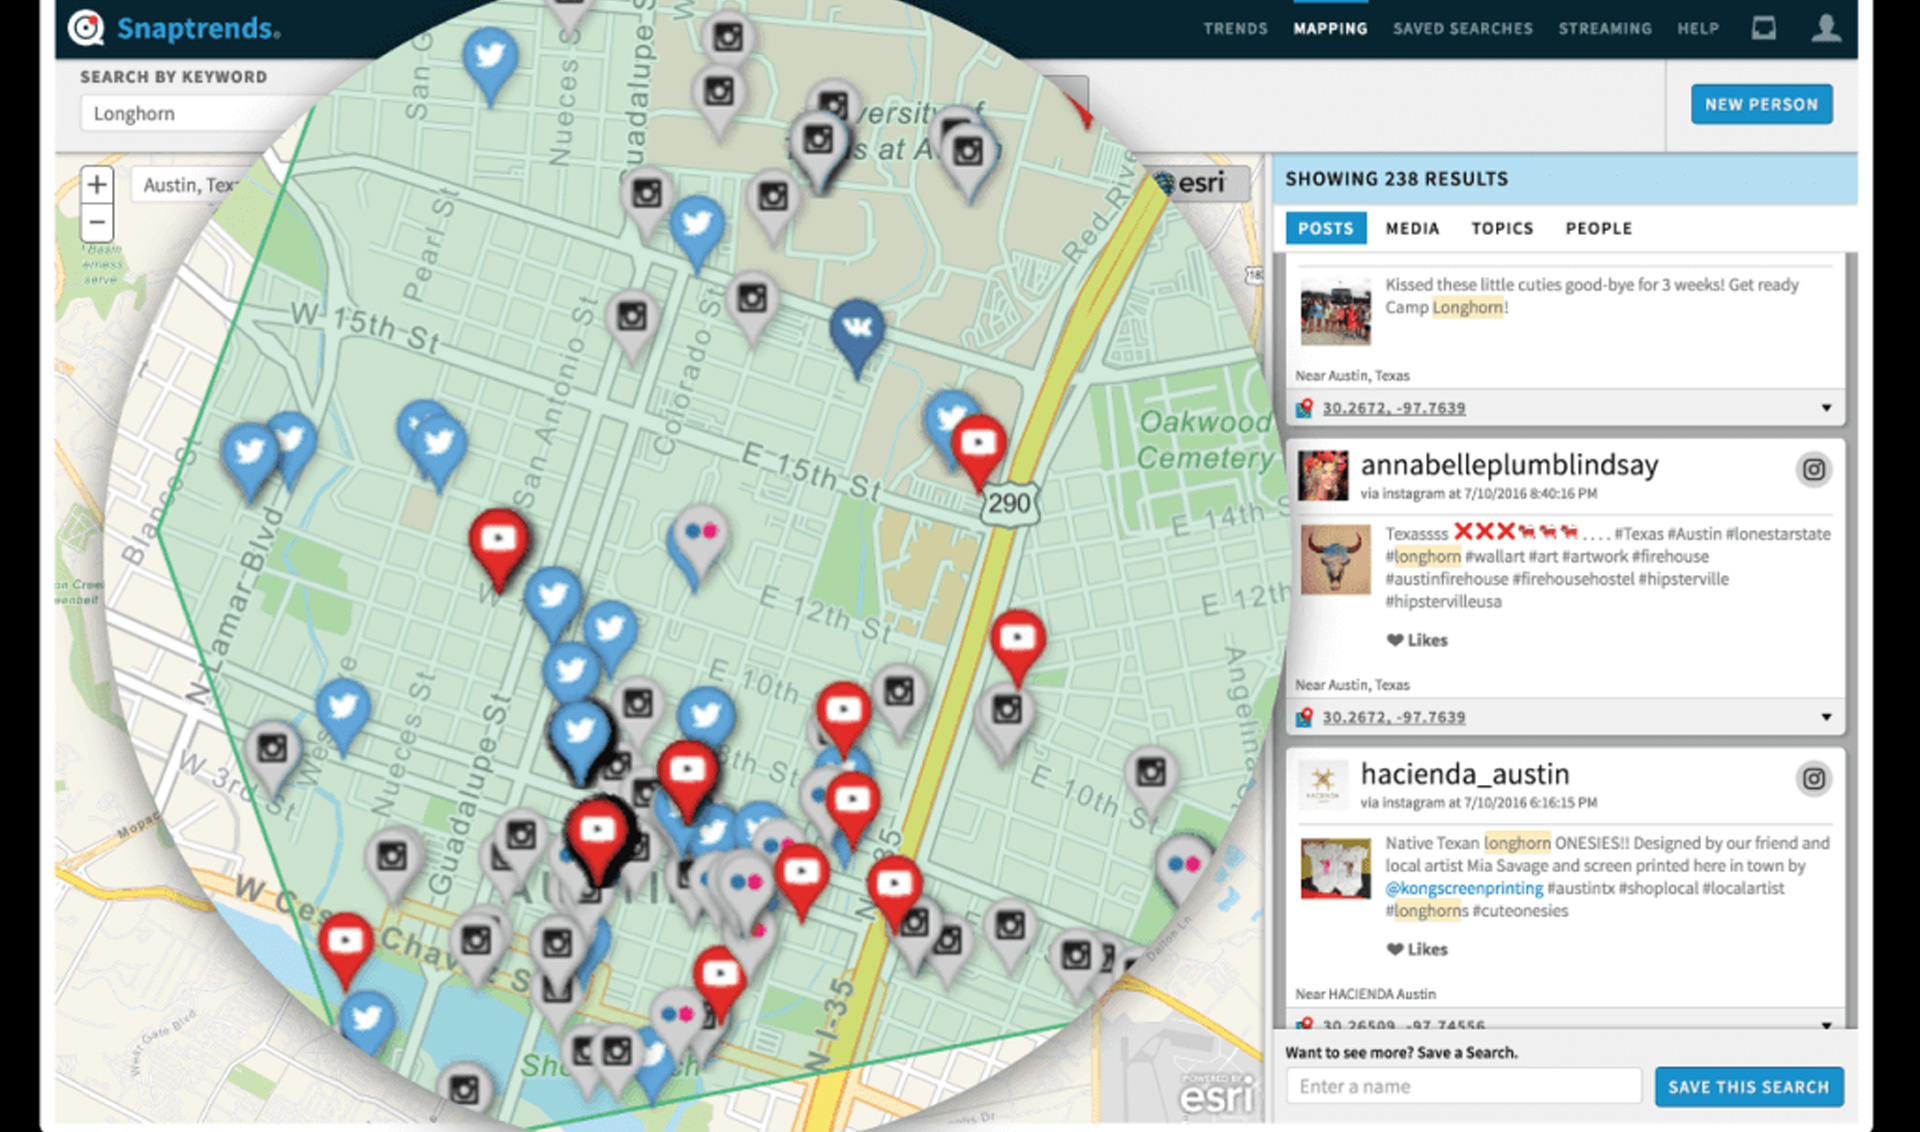Click the Enter a name field
Screen dimensions: 1920x1132
pos(1464,1086)
